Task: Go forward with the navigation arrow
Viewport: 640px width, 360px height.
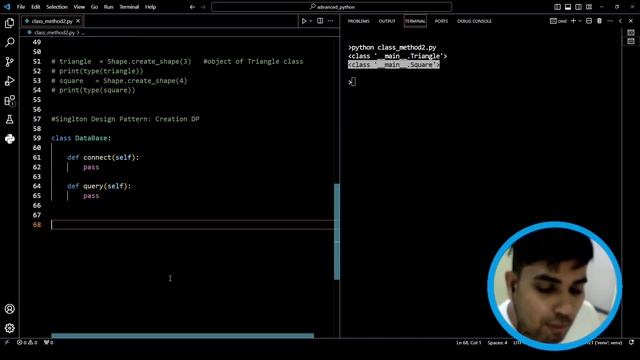Action: click(203, 7)
